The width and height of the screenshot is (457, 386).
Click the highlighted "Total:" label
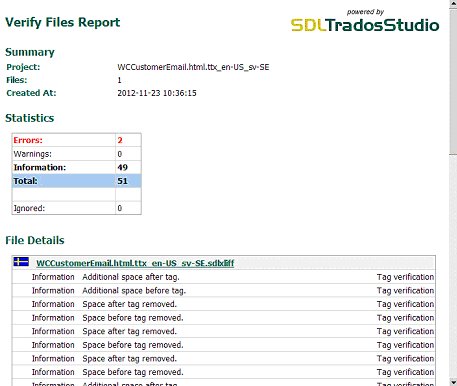click(25, 181)
